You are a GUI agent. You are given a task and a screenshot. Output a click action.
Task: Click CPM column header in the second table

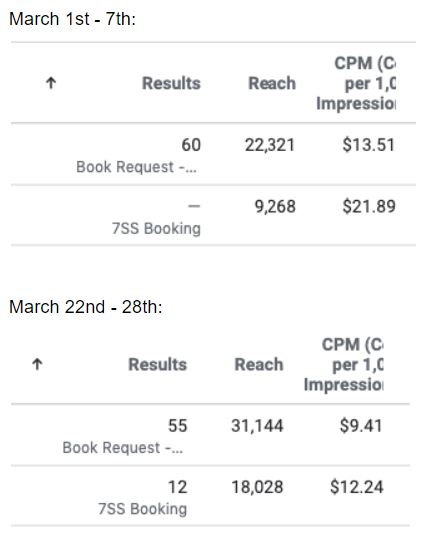(x=343, y=364)
